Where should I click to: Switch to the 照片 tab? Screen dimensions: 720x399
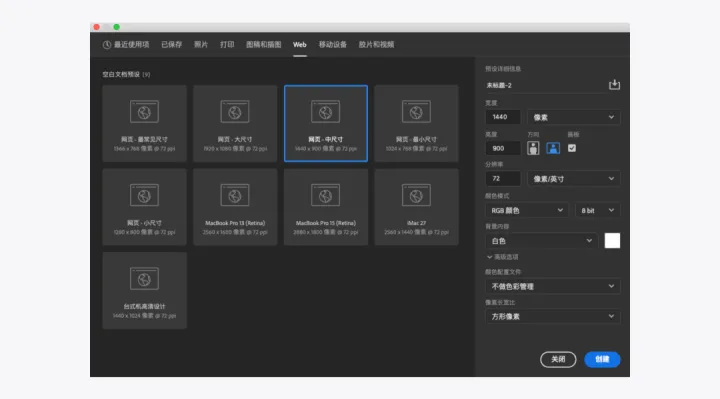point(201,45)
